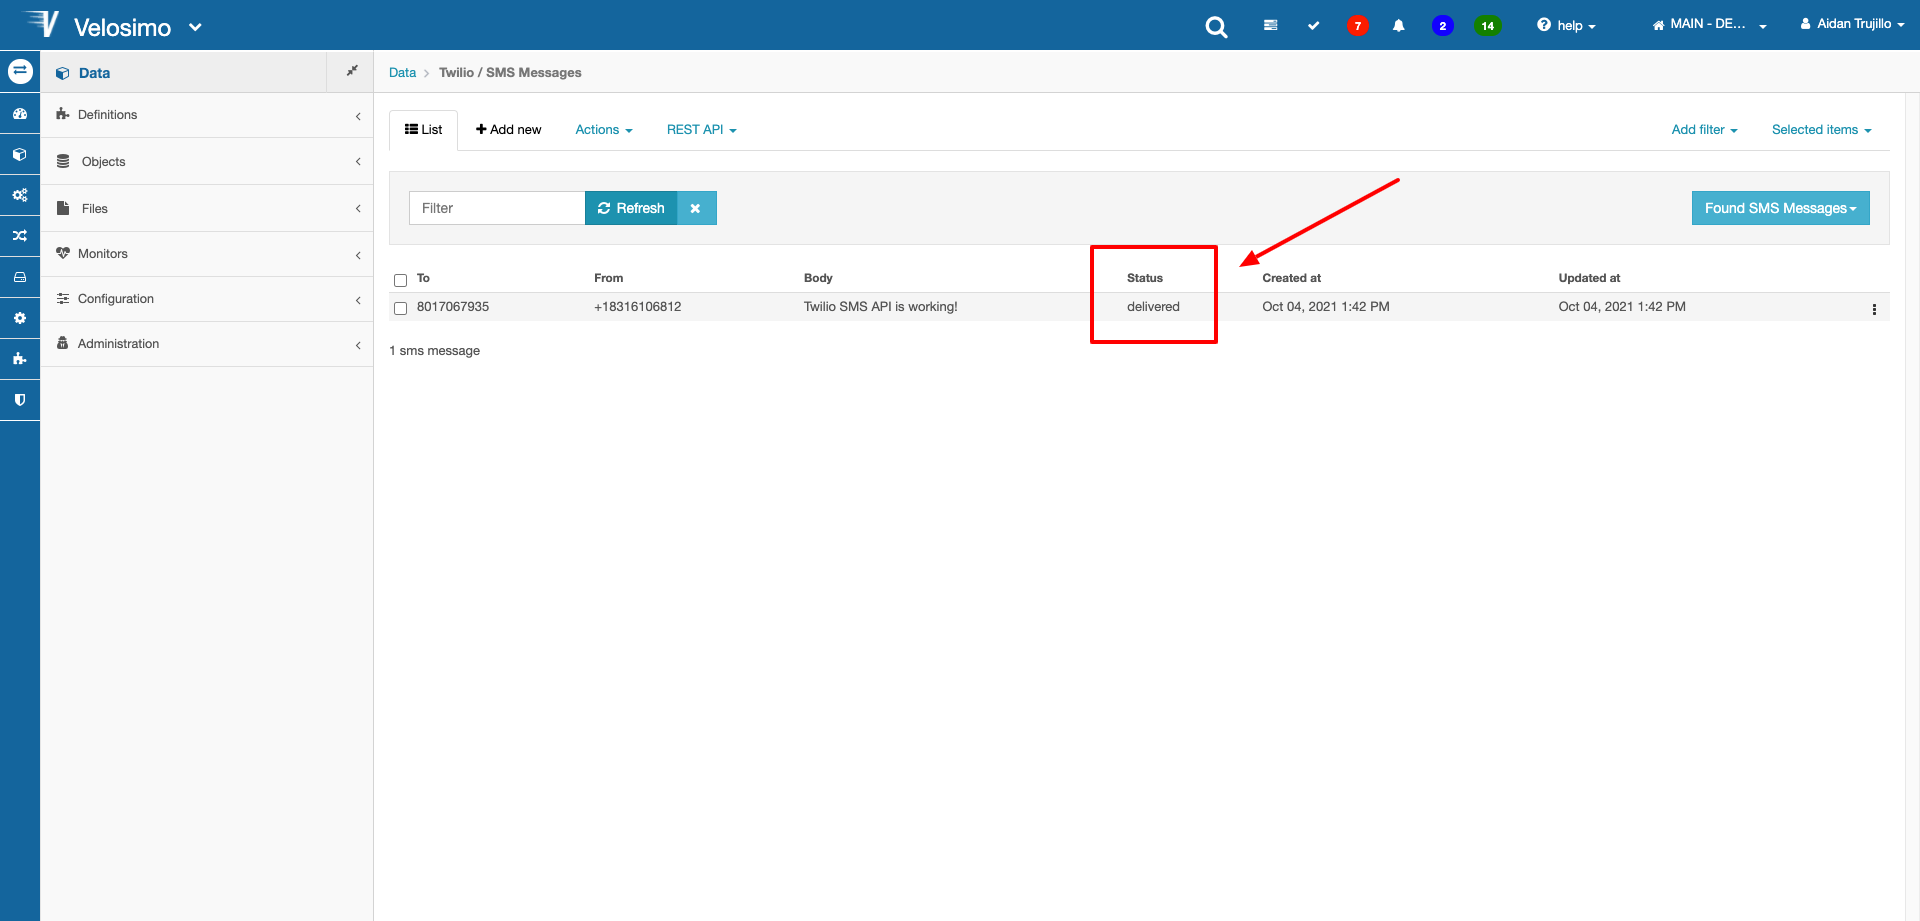Open the MAIN - DE... tenant dropdown

1709,25
